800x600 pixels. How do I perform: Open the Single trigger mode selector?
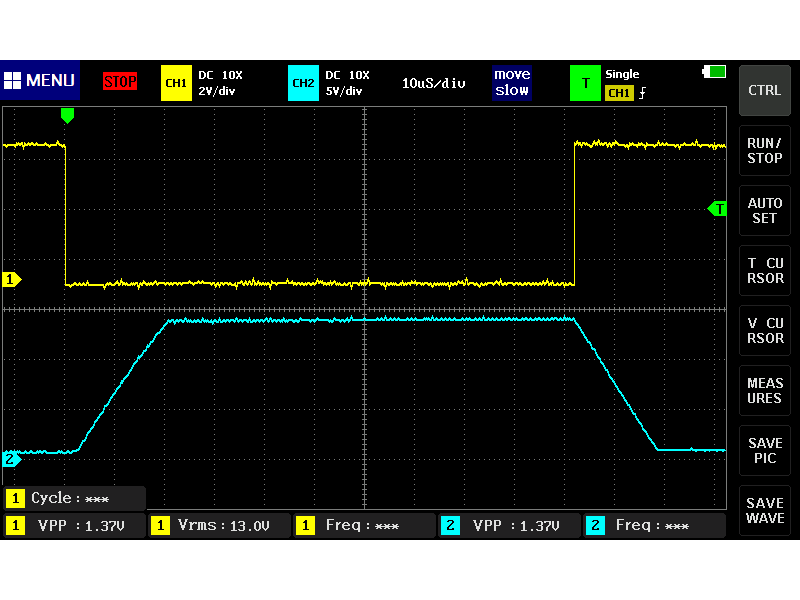[622, 74]
